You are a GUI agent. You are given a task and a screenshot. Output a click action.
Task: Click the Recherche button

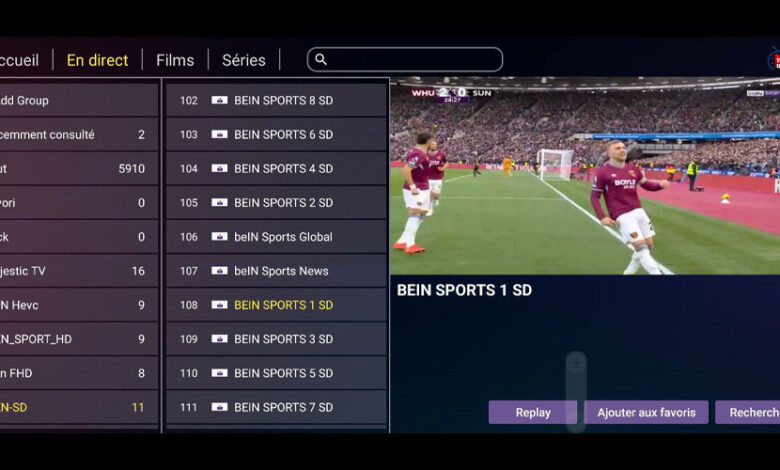coord(748,412)
